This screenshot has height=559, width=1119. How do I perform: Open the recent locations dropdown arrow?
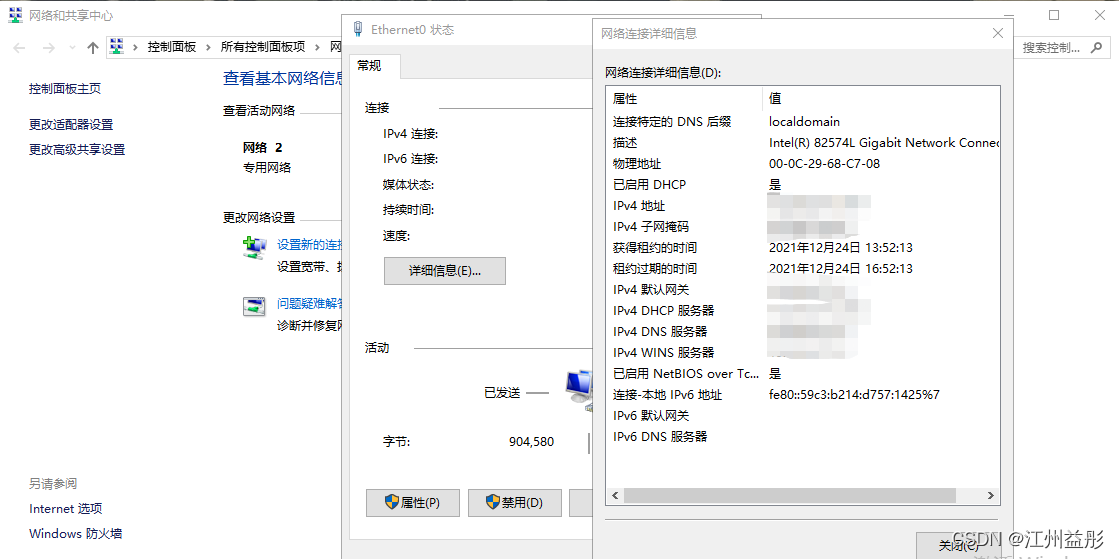pos(71,48)
